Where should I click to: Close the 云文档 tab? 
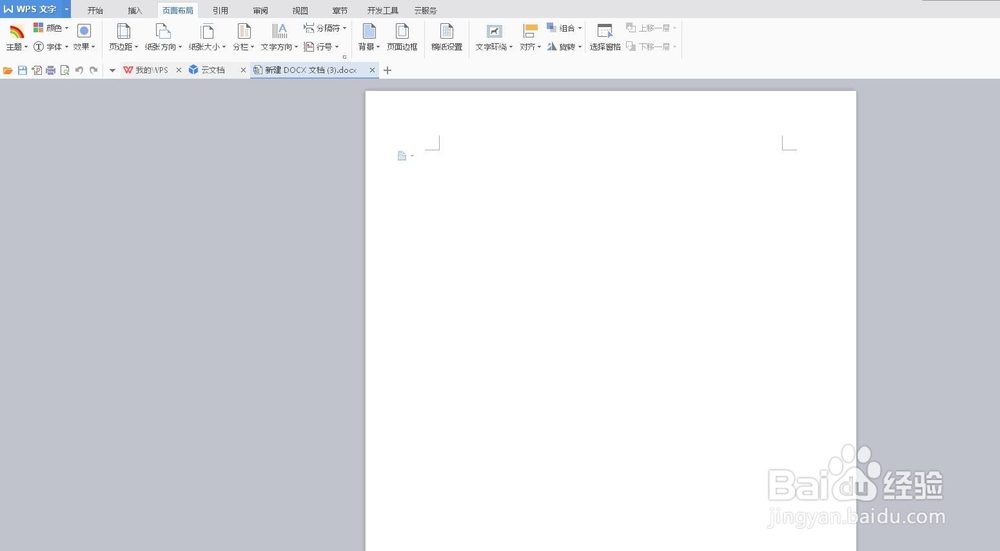[x=243, y=70]
